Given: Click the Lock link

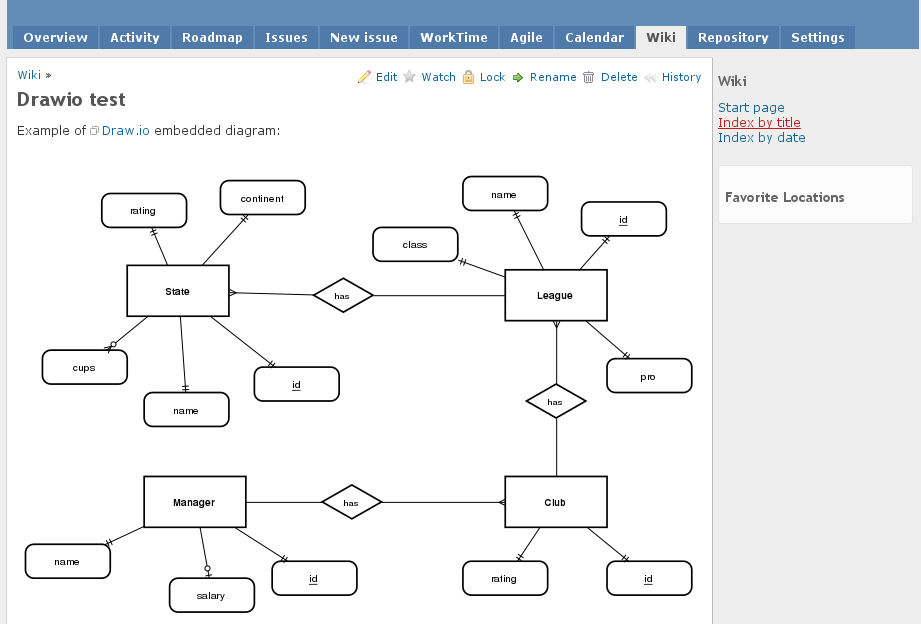Looking at the screenshot, I should [492, 77].
